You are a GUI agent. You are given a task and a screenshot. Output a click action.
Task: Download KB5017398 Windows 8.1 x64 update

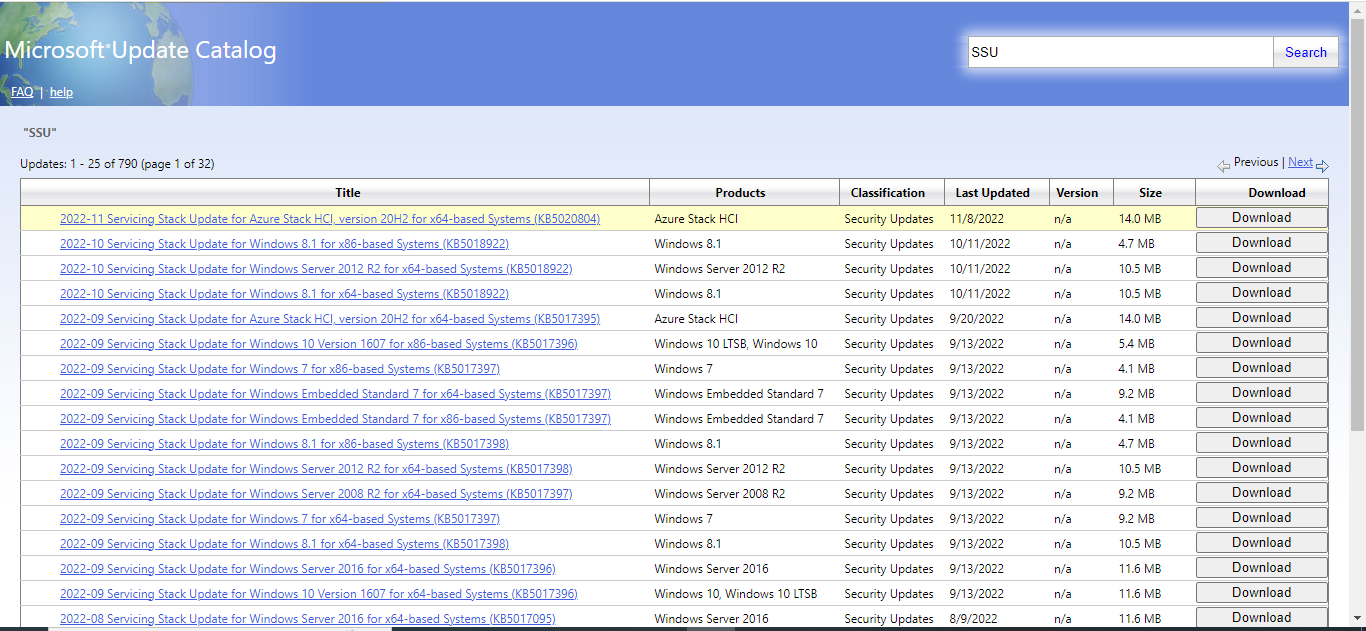pos(1261,543)
